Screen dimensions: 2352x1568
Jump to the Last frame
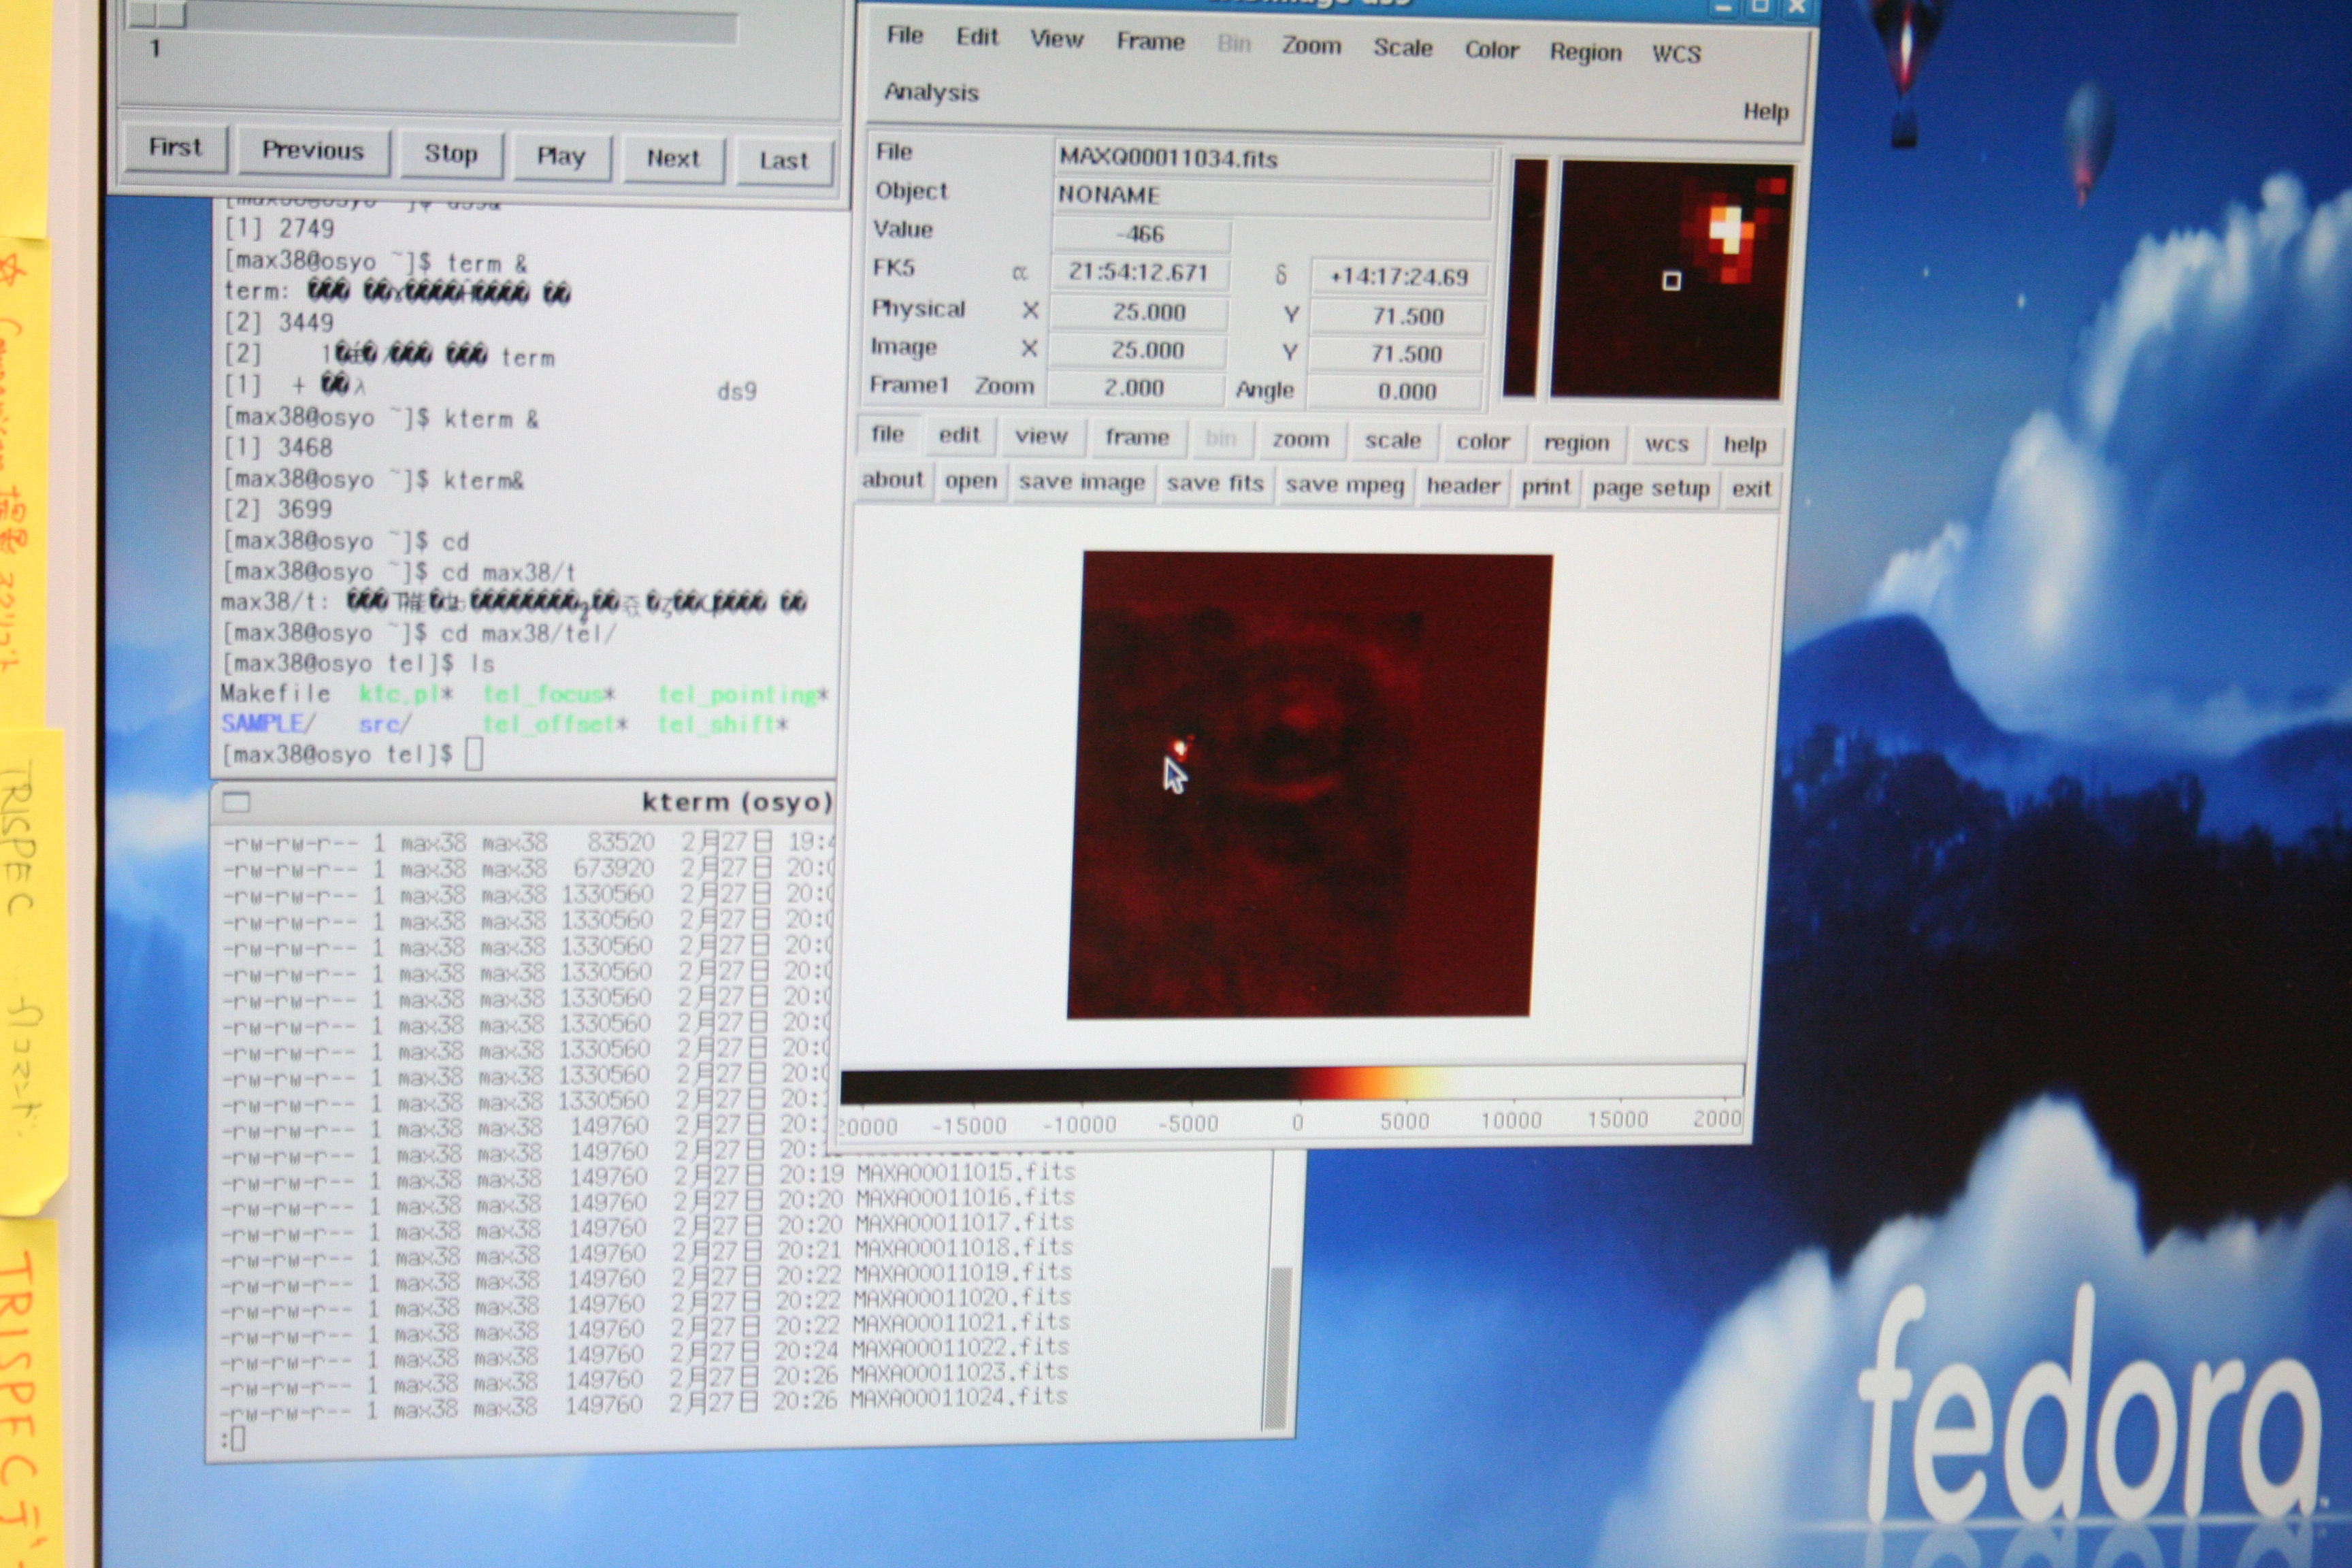point(783,160)
